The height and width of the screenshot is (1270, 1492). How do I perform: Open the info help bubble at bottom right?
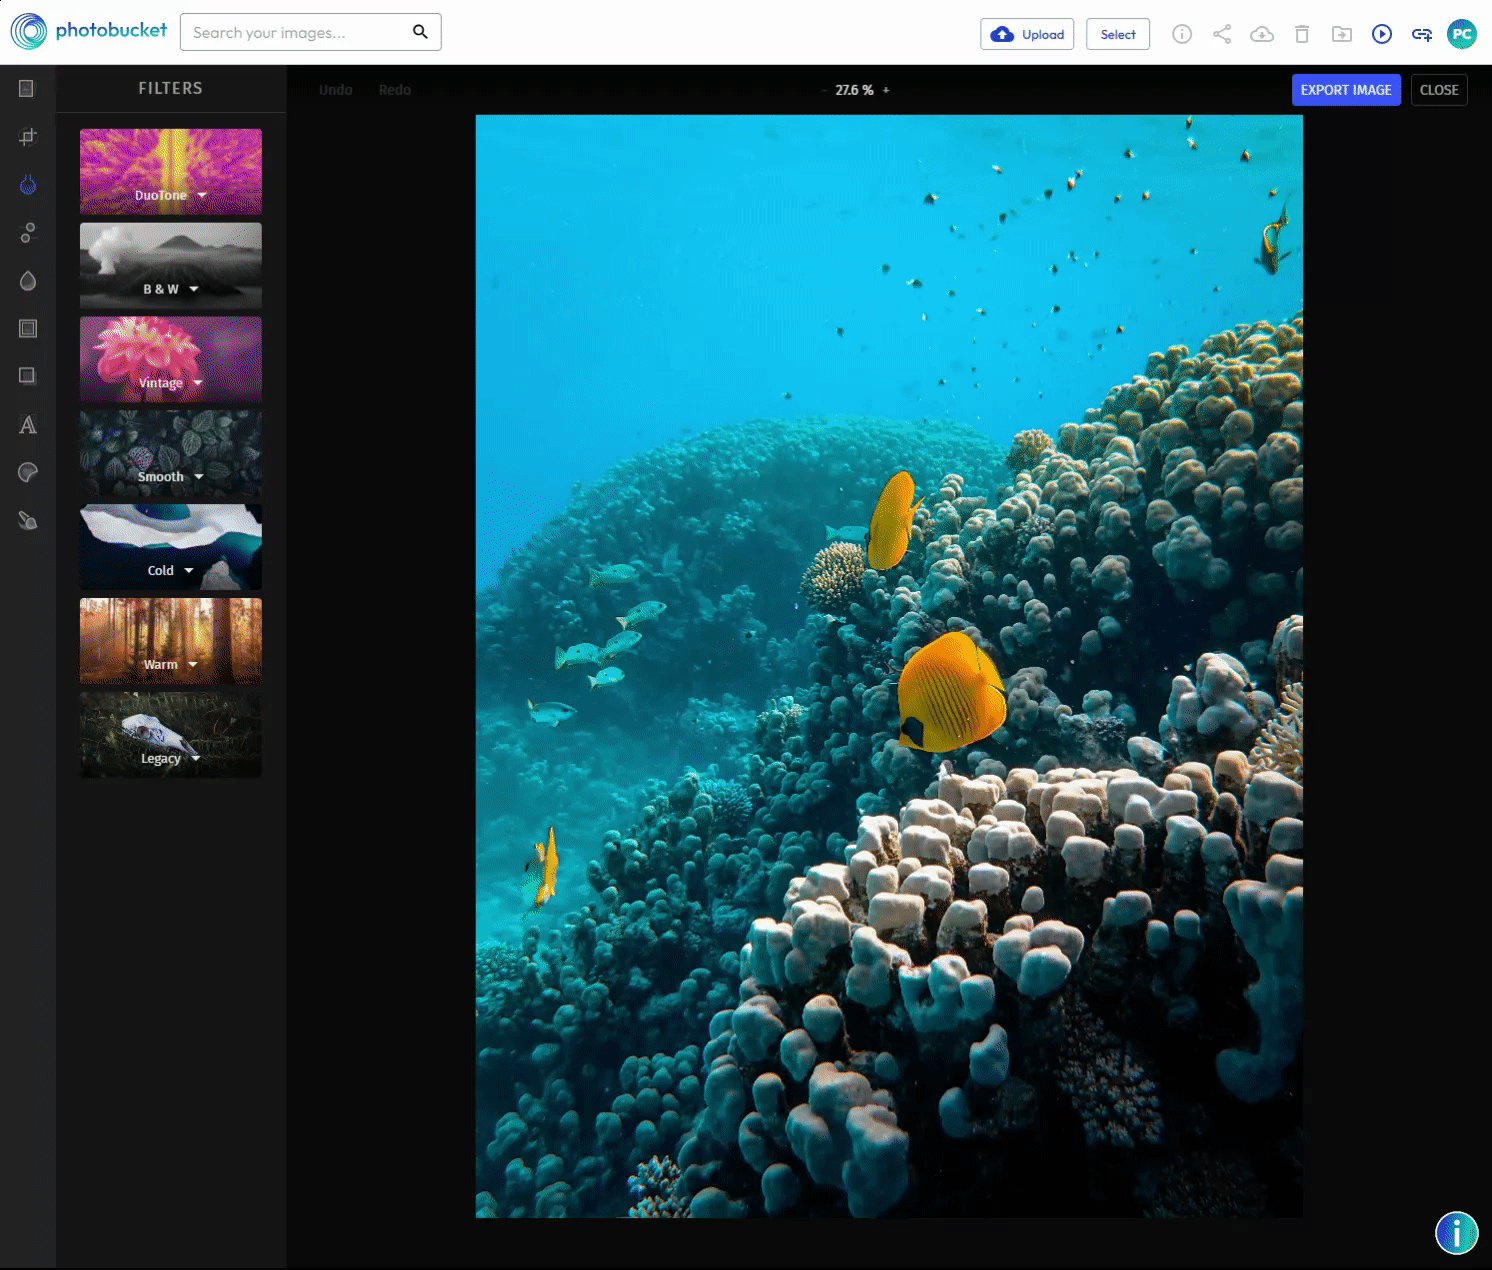(1457, 1233)
